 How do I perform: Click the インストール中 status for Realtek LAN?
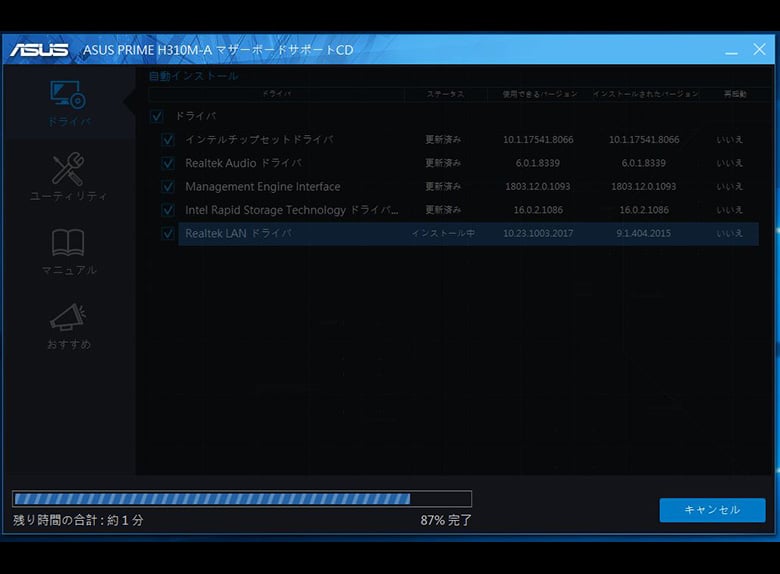[x=443, y=233]
